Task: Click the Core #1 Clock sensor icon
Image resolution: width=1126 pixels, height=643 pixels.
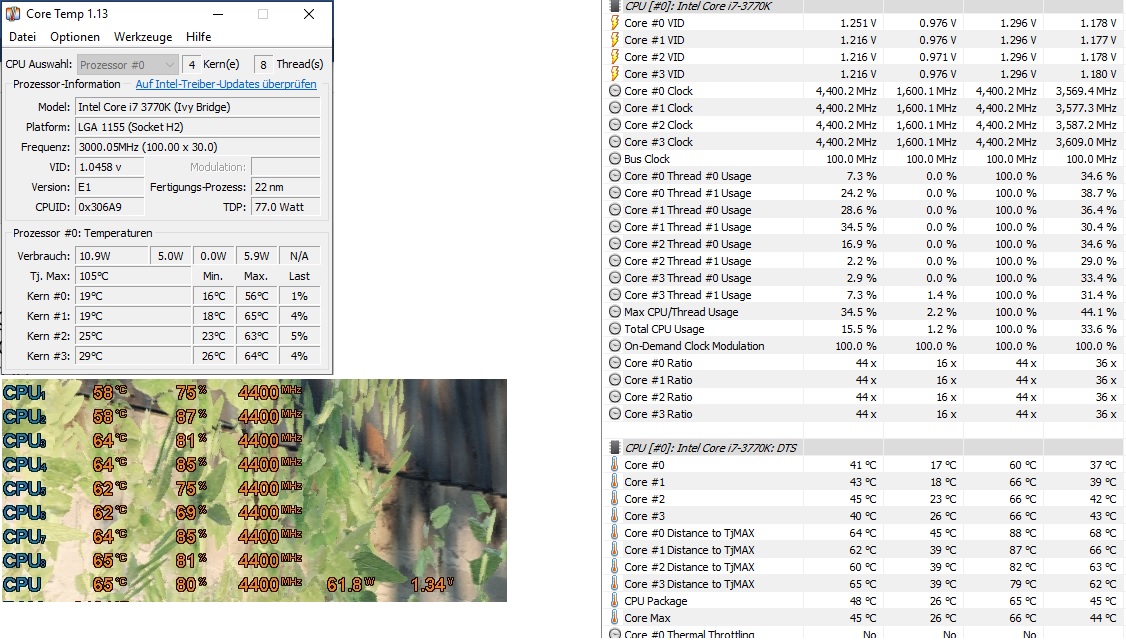Action: pyautogui.click(x=615, y=108)
